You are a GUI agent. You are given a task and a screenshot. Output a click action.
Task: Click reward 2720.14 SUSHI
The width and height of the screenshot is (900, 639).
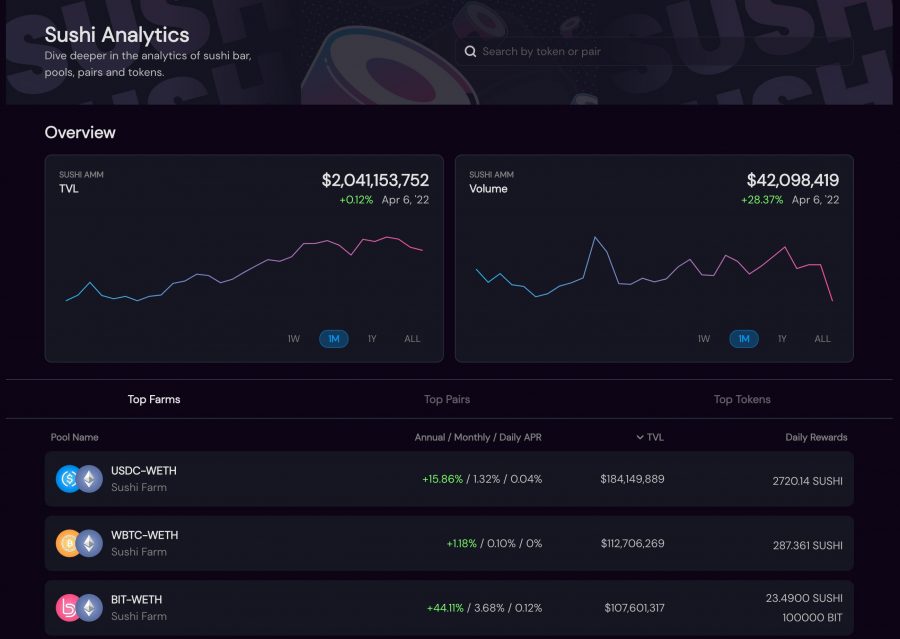(808, 481)
